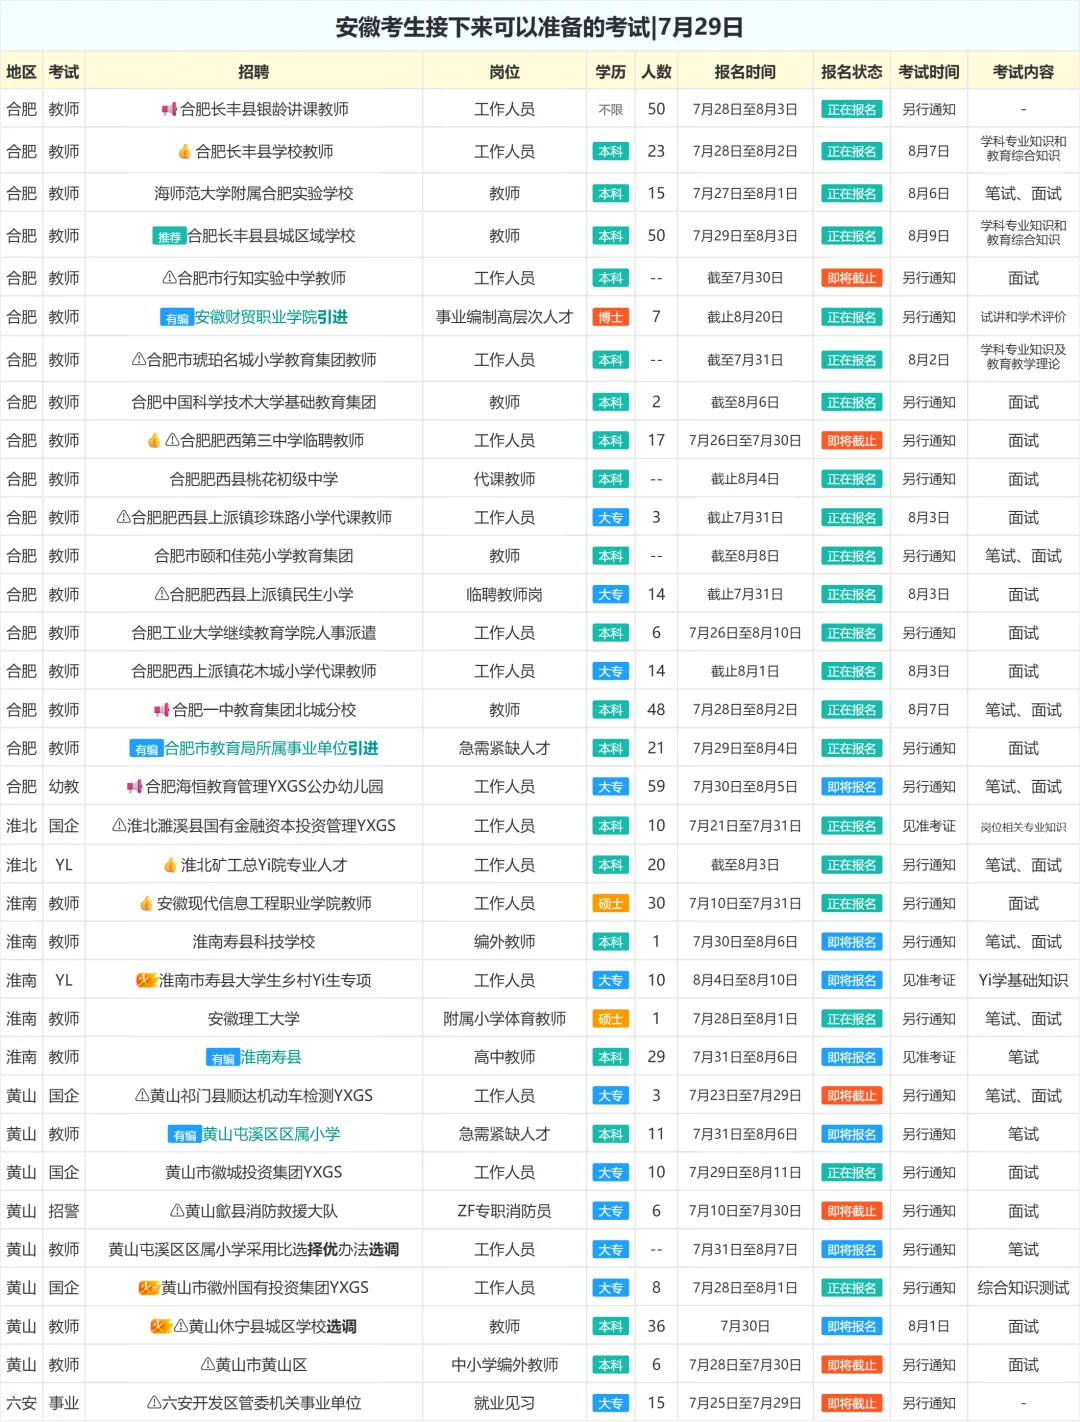Click 综合知识测试 exam content cell

tap(1023, 1288)
